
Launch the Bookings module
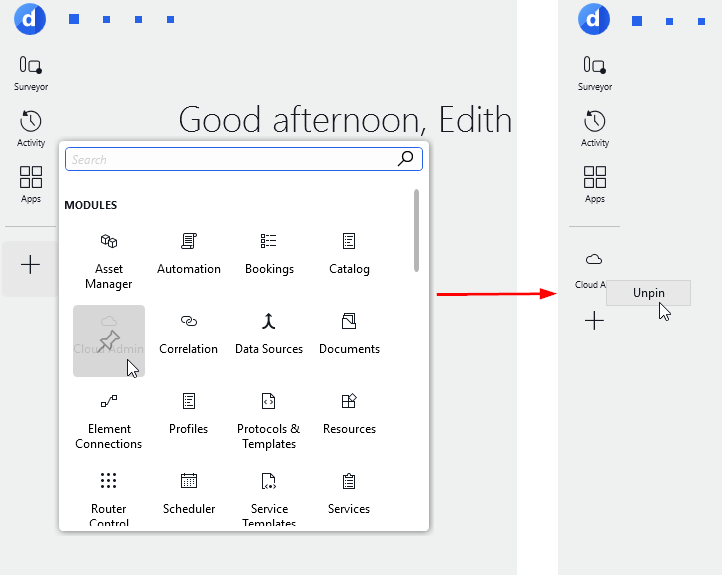[269, 253]
